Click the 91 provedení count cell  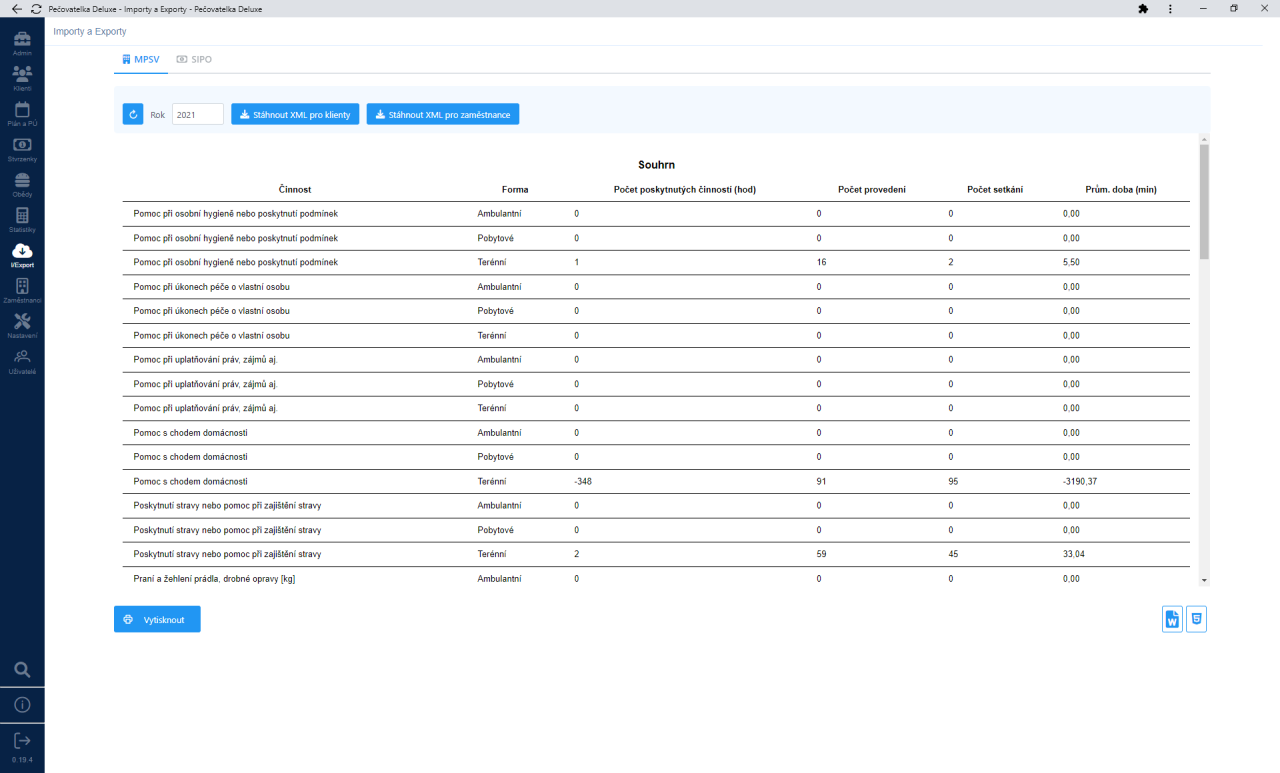[821, 481]
